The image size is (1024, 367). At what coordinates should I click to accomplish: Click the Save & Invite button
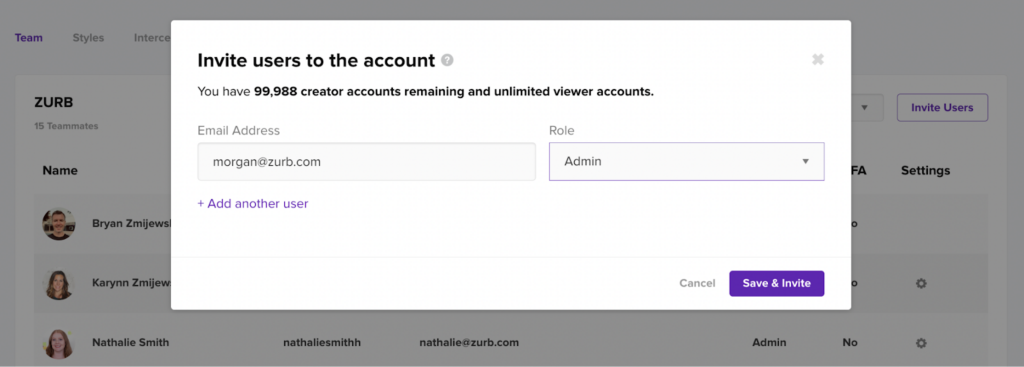click(776, 283)
